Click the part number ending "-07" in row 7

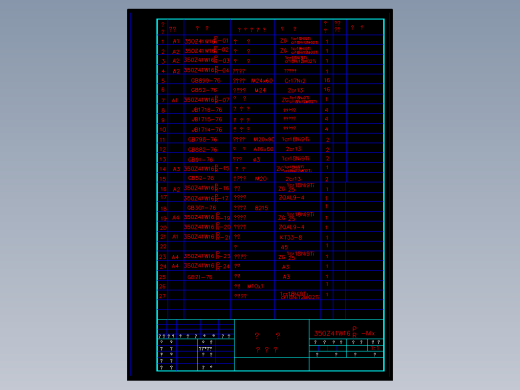tap(207, 100)
